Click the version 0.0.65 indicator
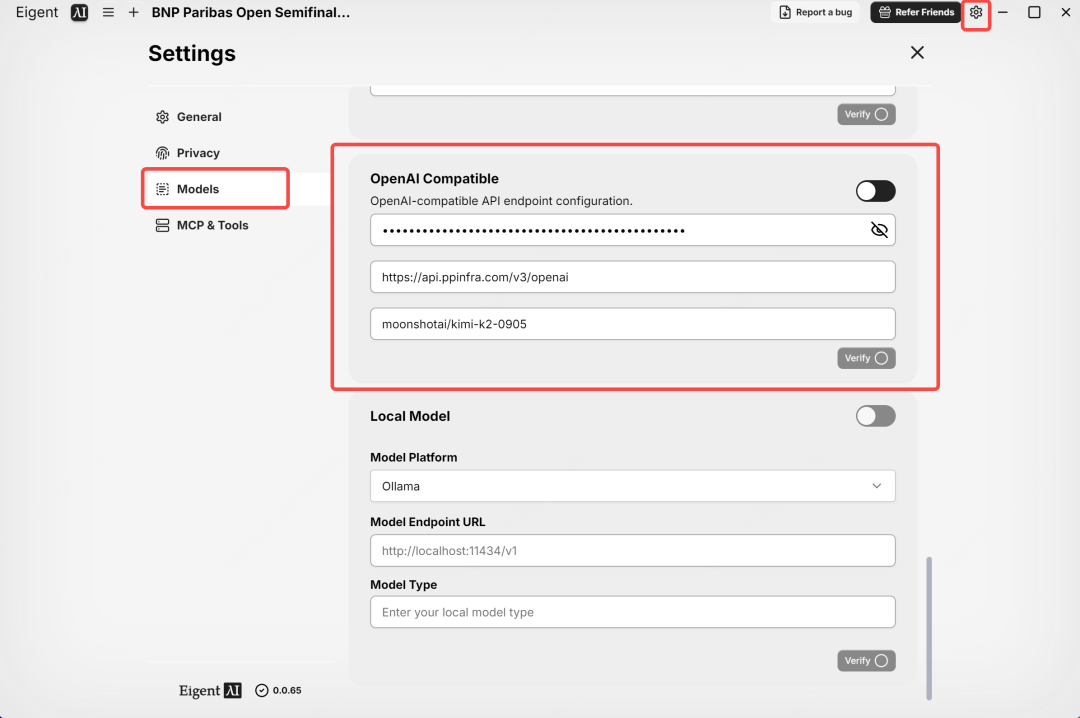This screenshot has height=718, width=1080. [x=278, y=690]
